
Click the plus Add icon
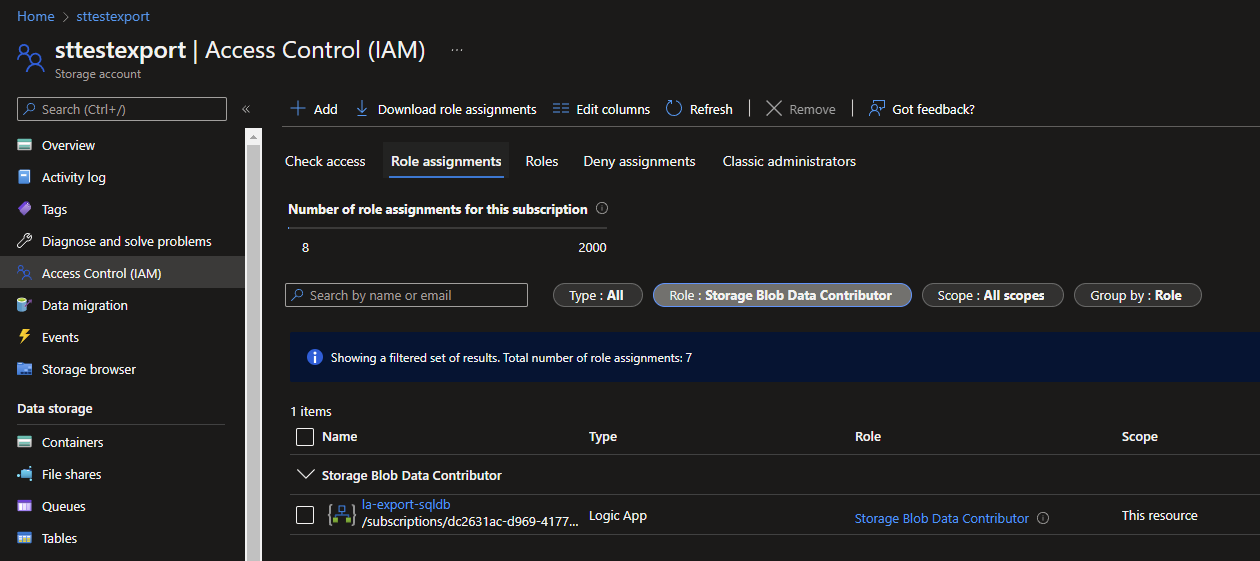tap(298, 108)
